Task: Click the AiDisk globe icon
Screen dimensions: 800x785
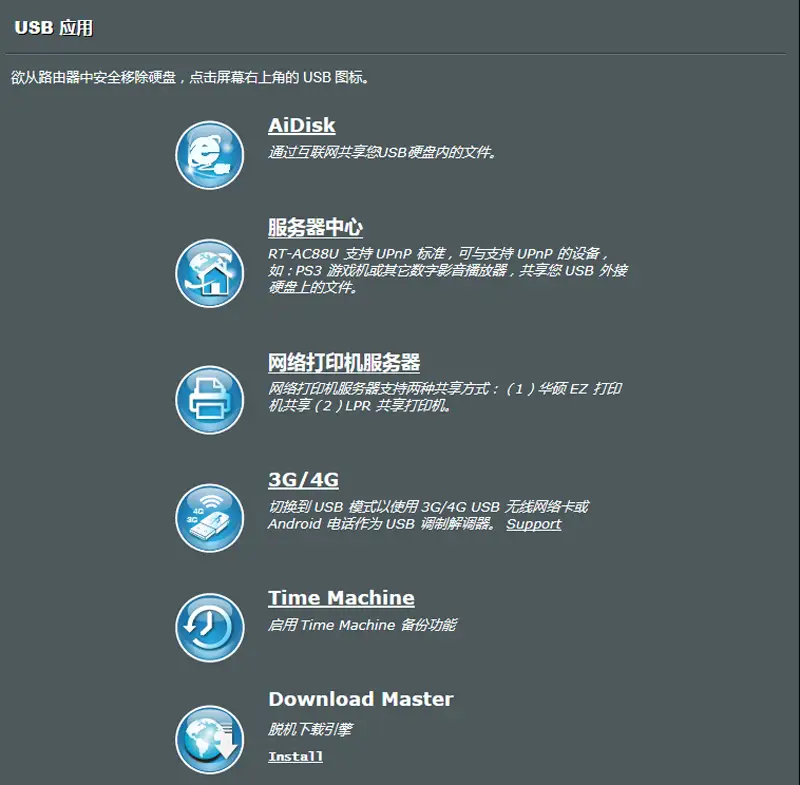Action: [x=210, y=155]
